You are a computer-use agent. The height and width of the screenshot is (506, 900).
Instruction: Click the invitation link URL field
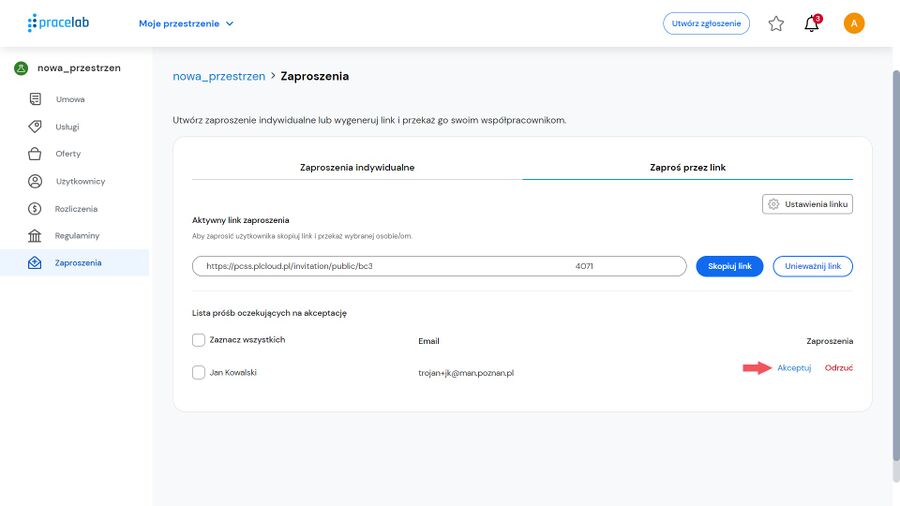click(439, 266)
